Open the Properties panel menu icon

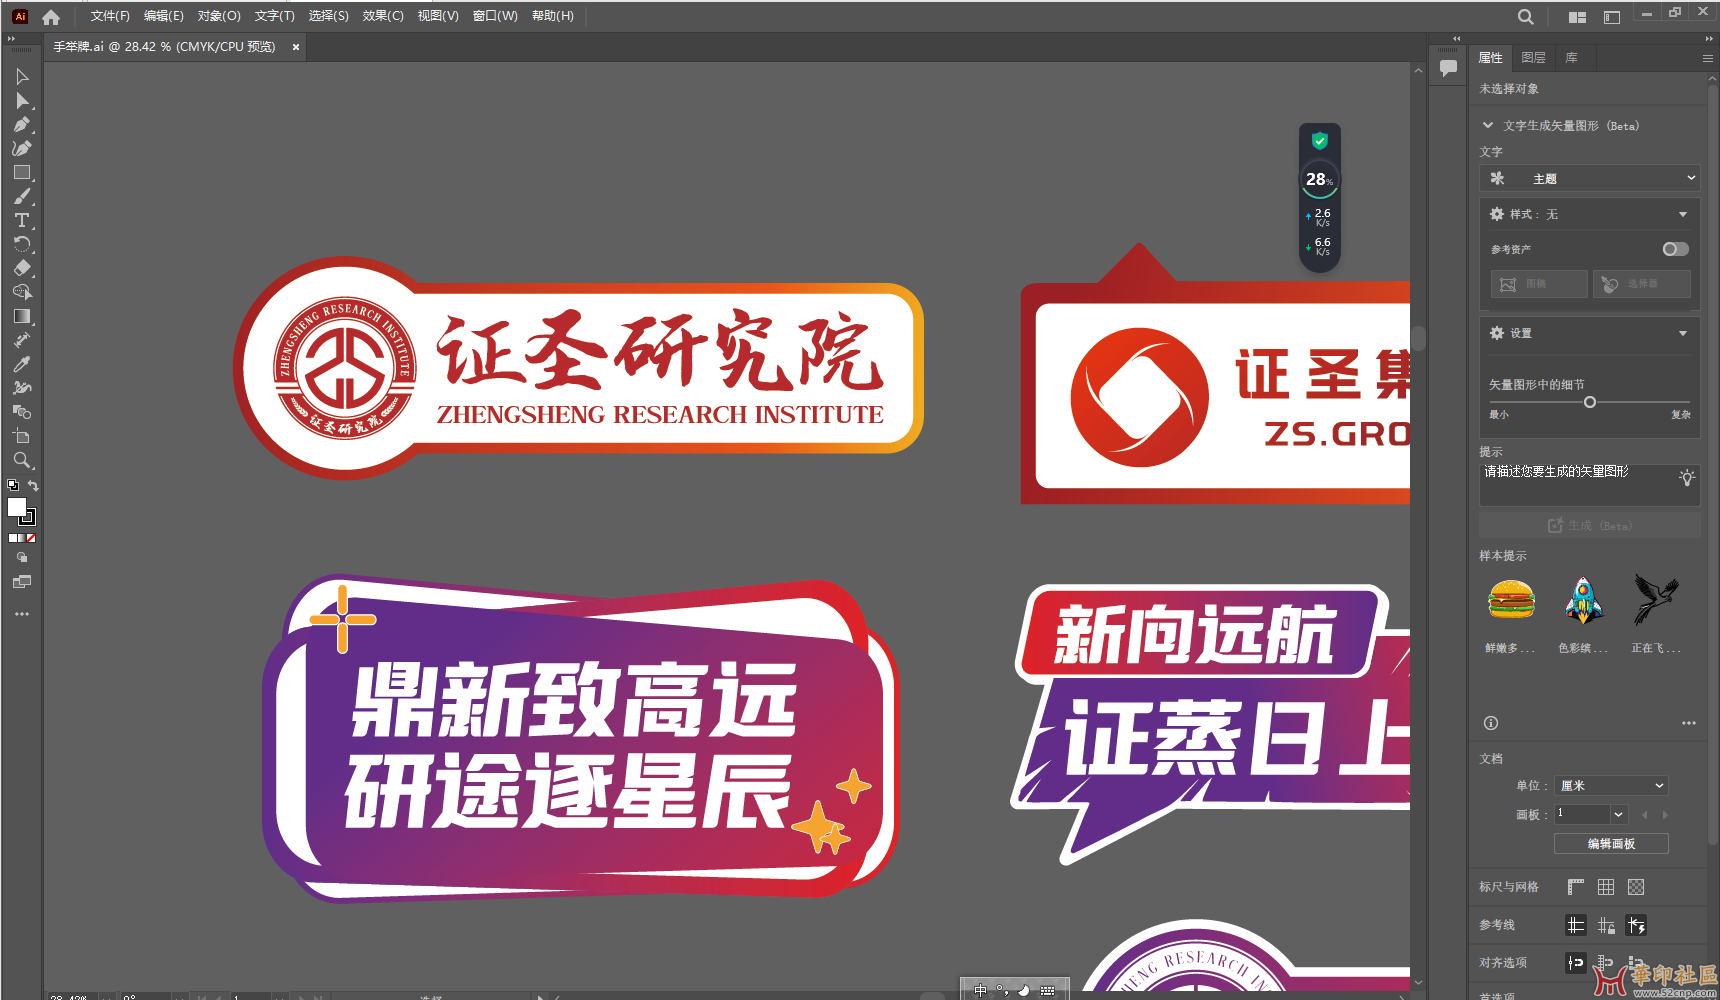(x=1707, y=58)
